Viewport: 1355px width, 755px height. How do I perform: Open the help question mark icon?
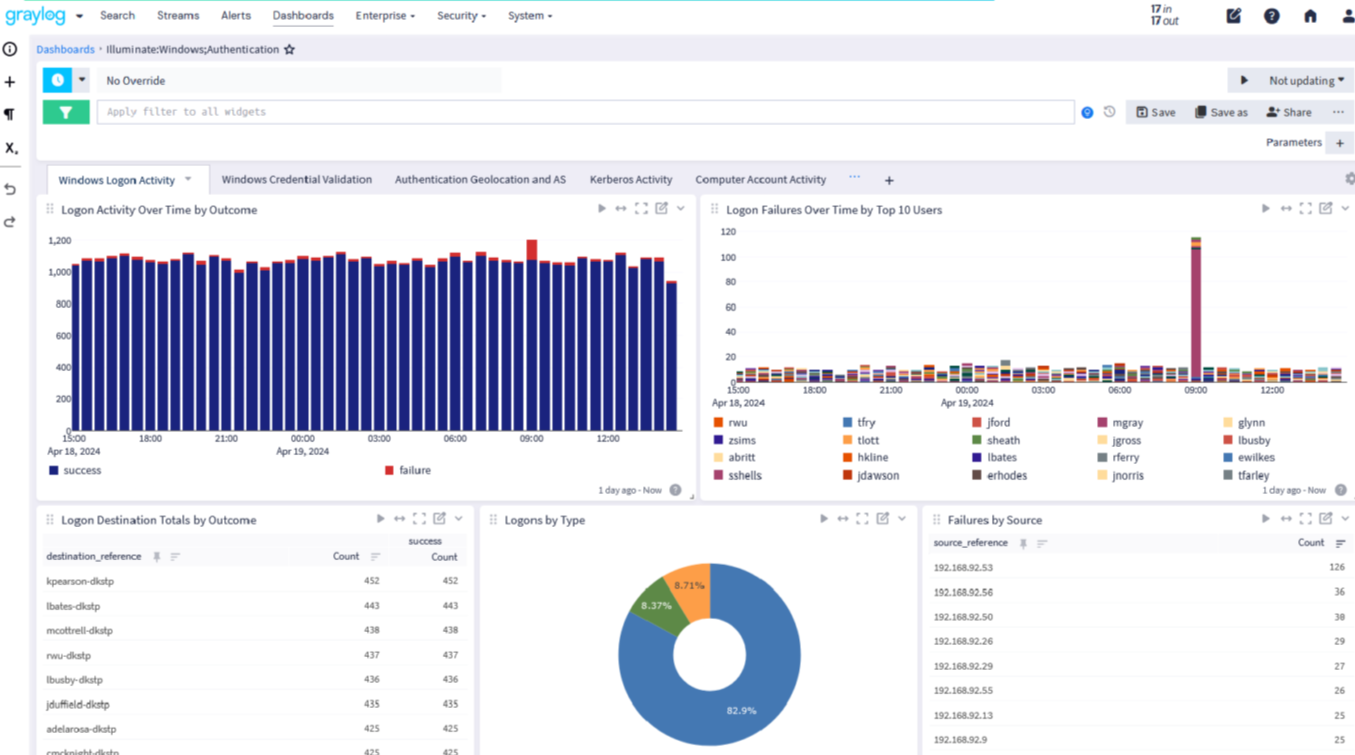pyautogui.click(x=1271, y=16)
